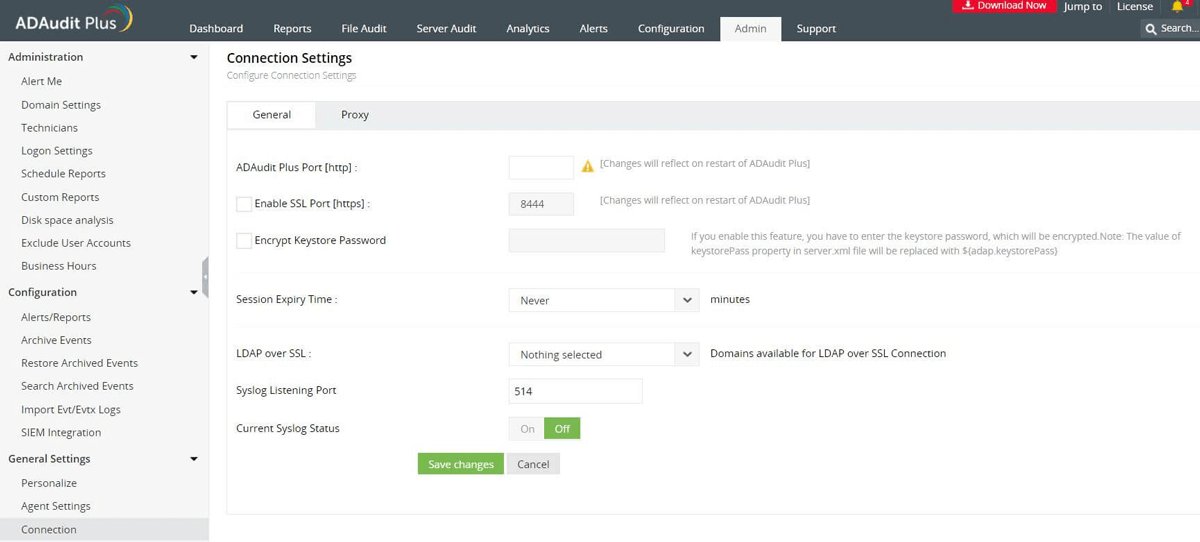The width and height of the screenshot is (1200, 542).
Task: Click the sidebar collapse handle
Action: coord(205,275)
